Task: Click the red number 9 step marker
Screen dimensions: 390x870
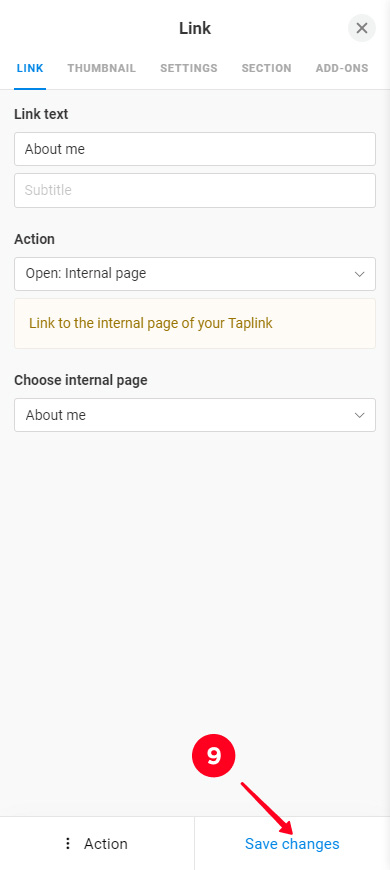Action: (x=214, y=755)
